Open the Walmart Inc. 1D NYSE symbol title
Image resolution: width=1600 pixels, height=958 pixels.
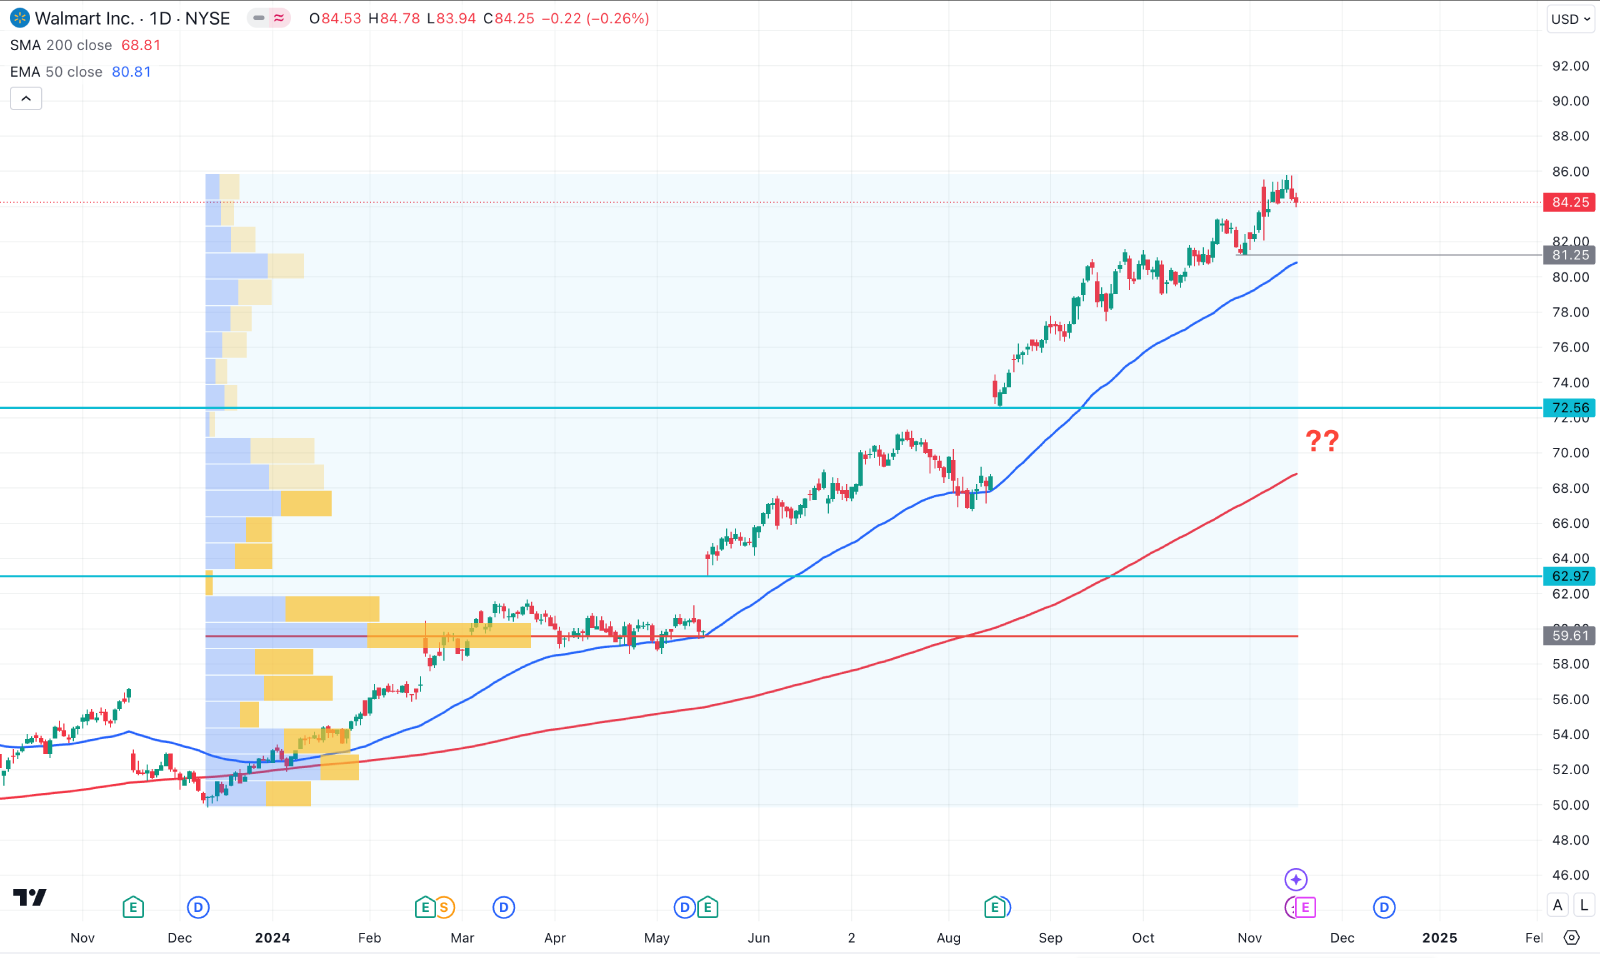(132, 18)
